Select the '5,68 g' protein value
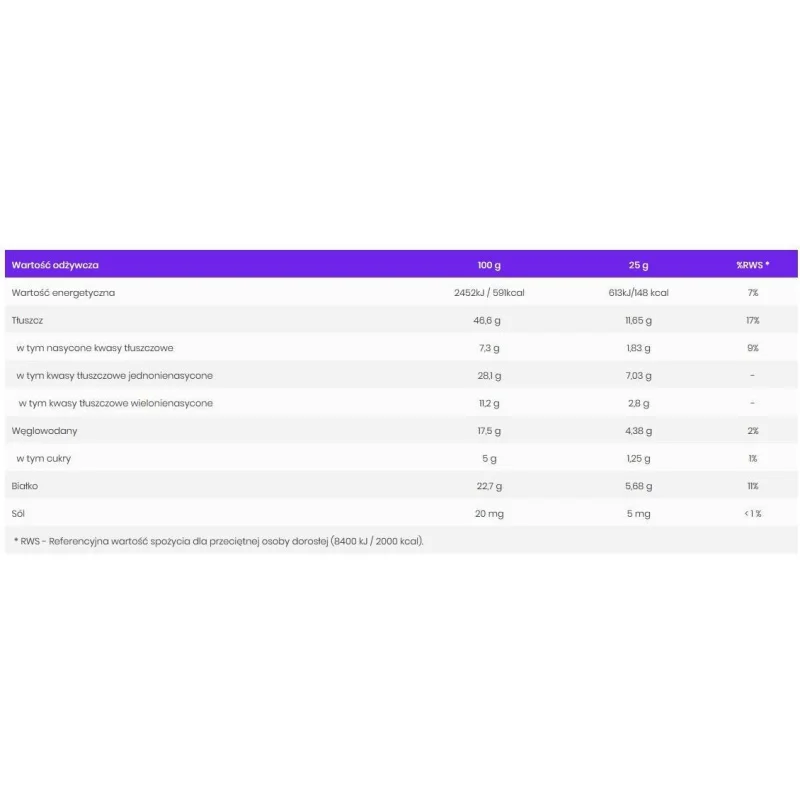The width and height of the screenshot is (800, 800). tap(638, 486)
